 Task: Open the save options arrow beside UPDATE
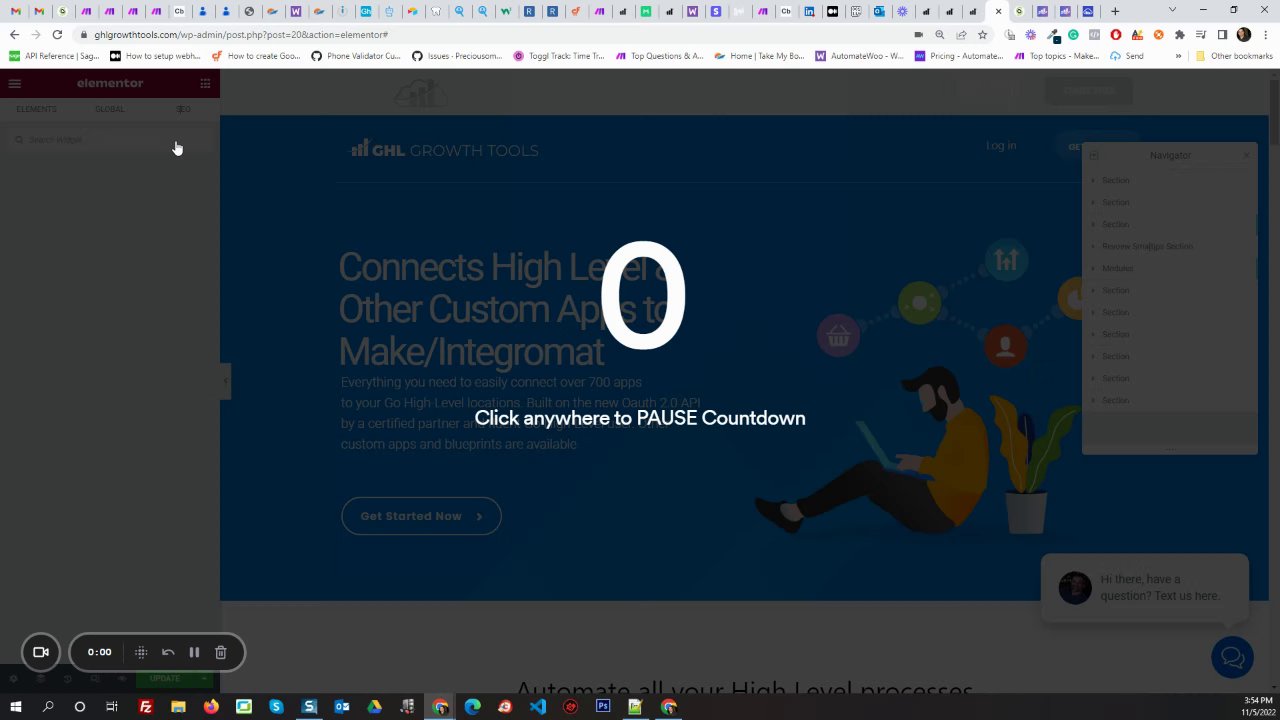(x=204, y=679)
